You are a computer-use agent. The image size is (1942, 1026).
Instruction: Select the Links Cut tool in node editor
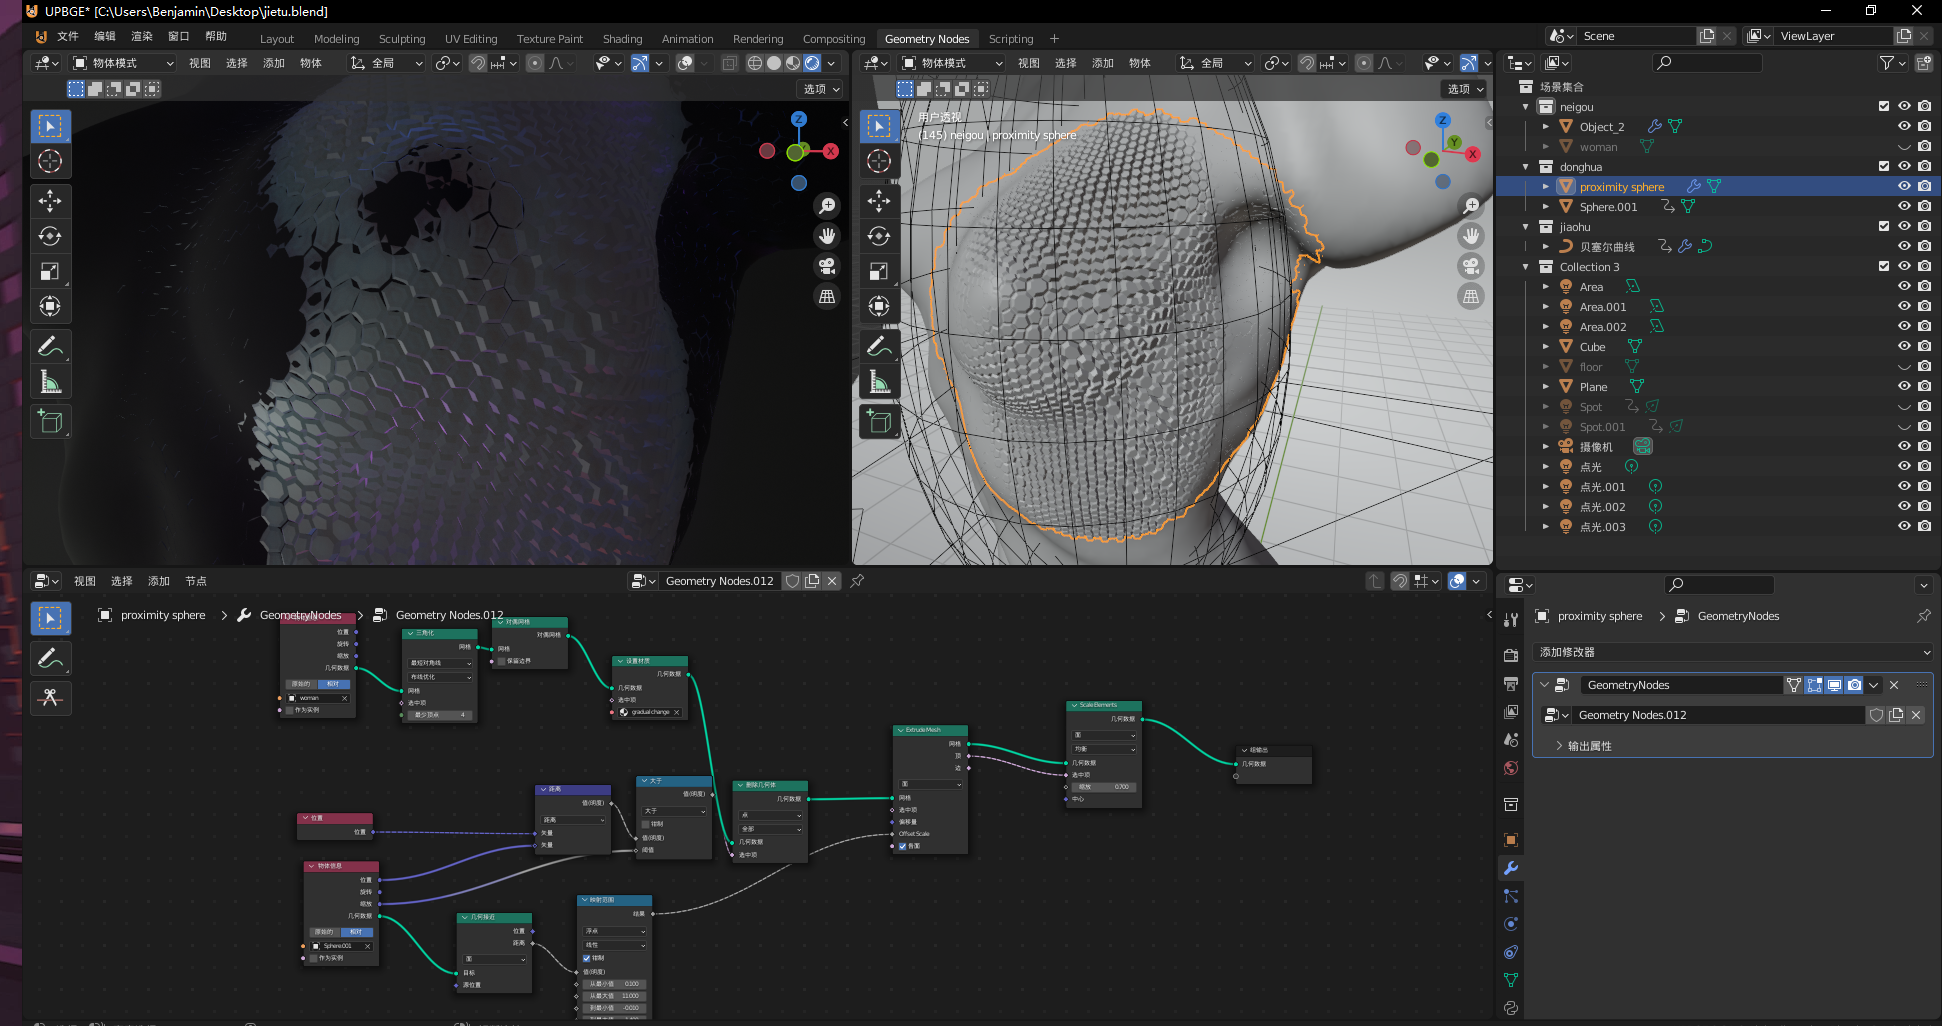(50, 697)
